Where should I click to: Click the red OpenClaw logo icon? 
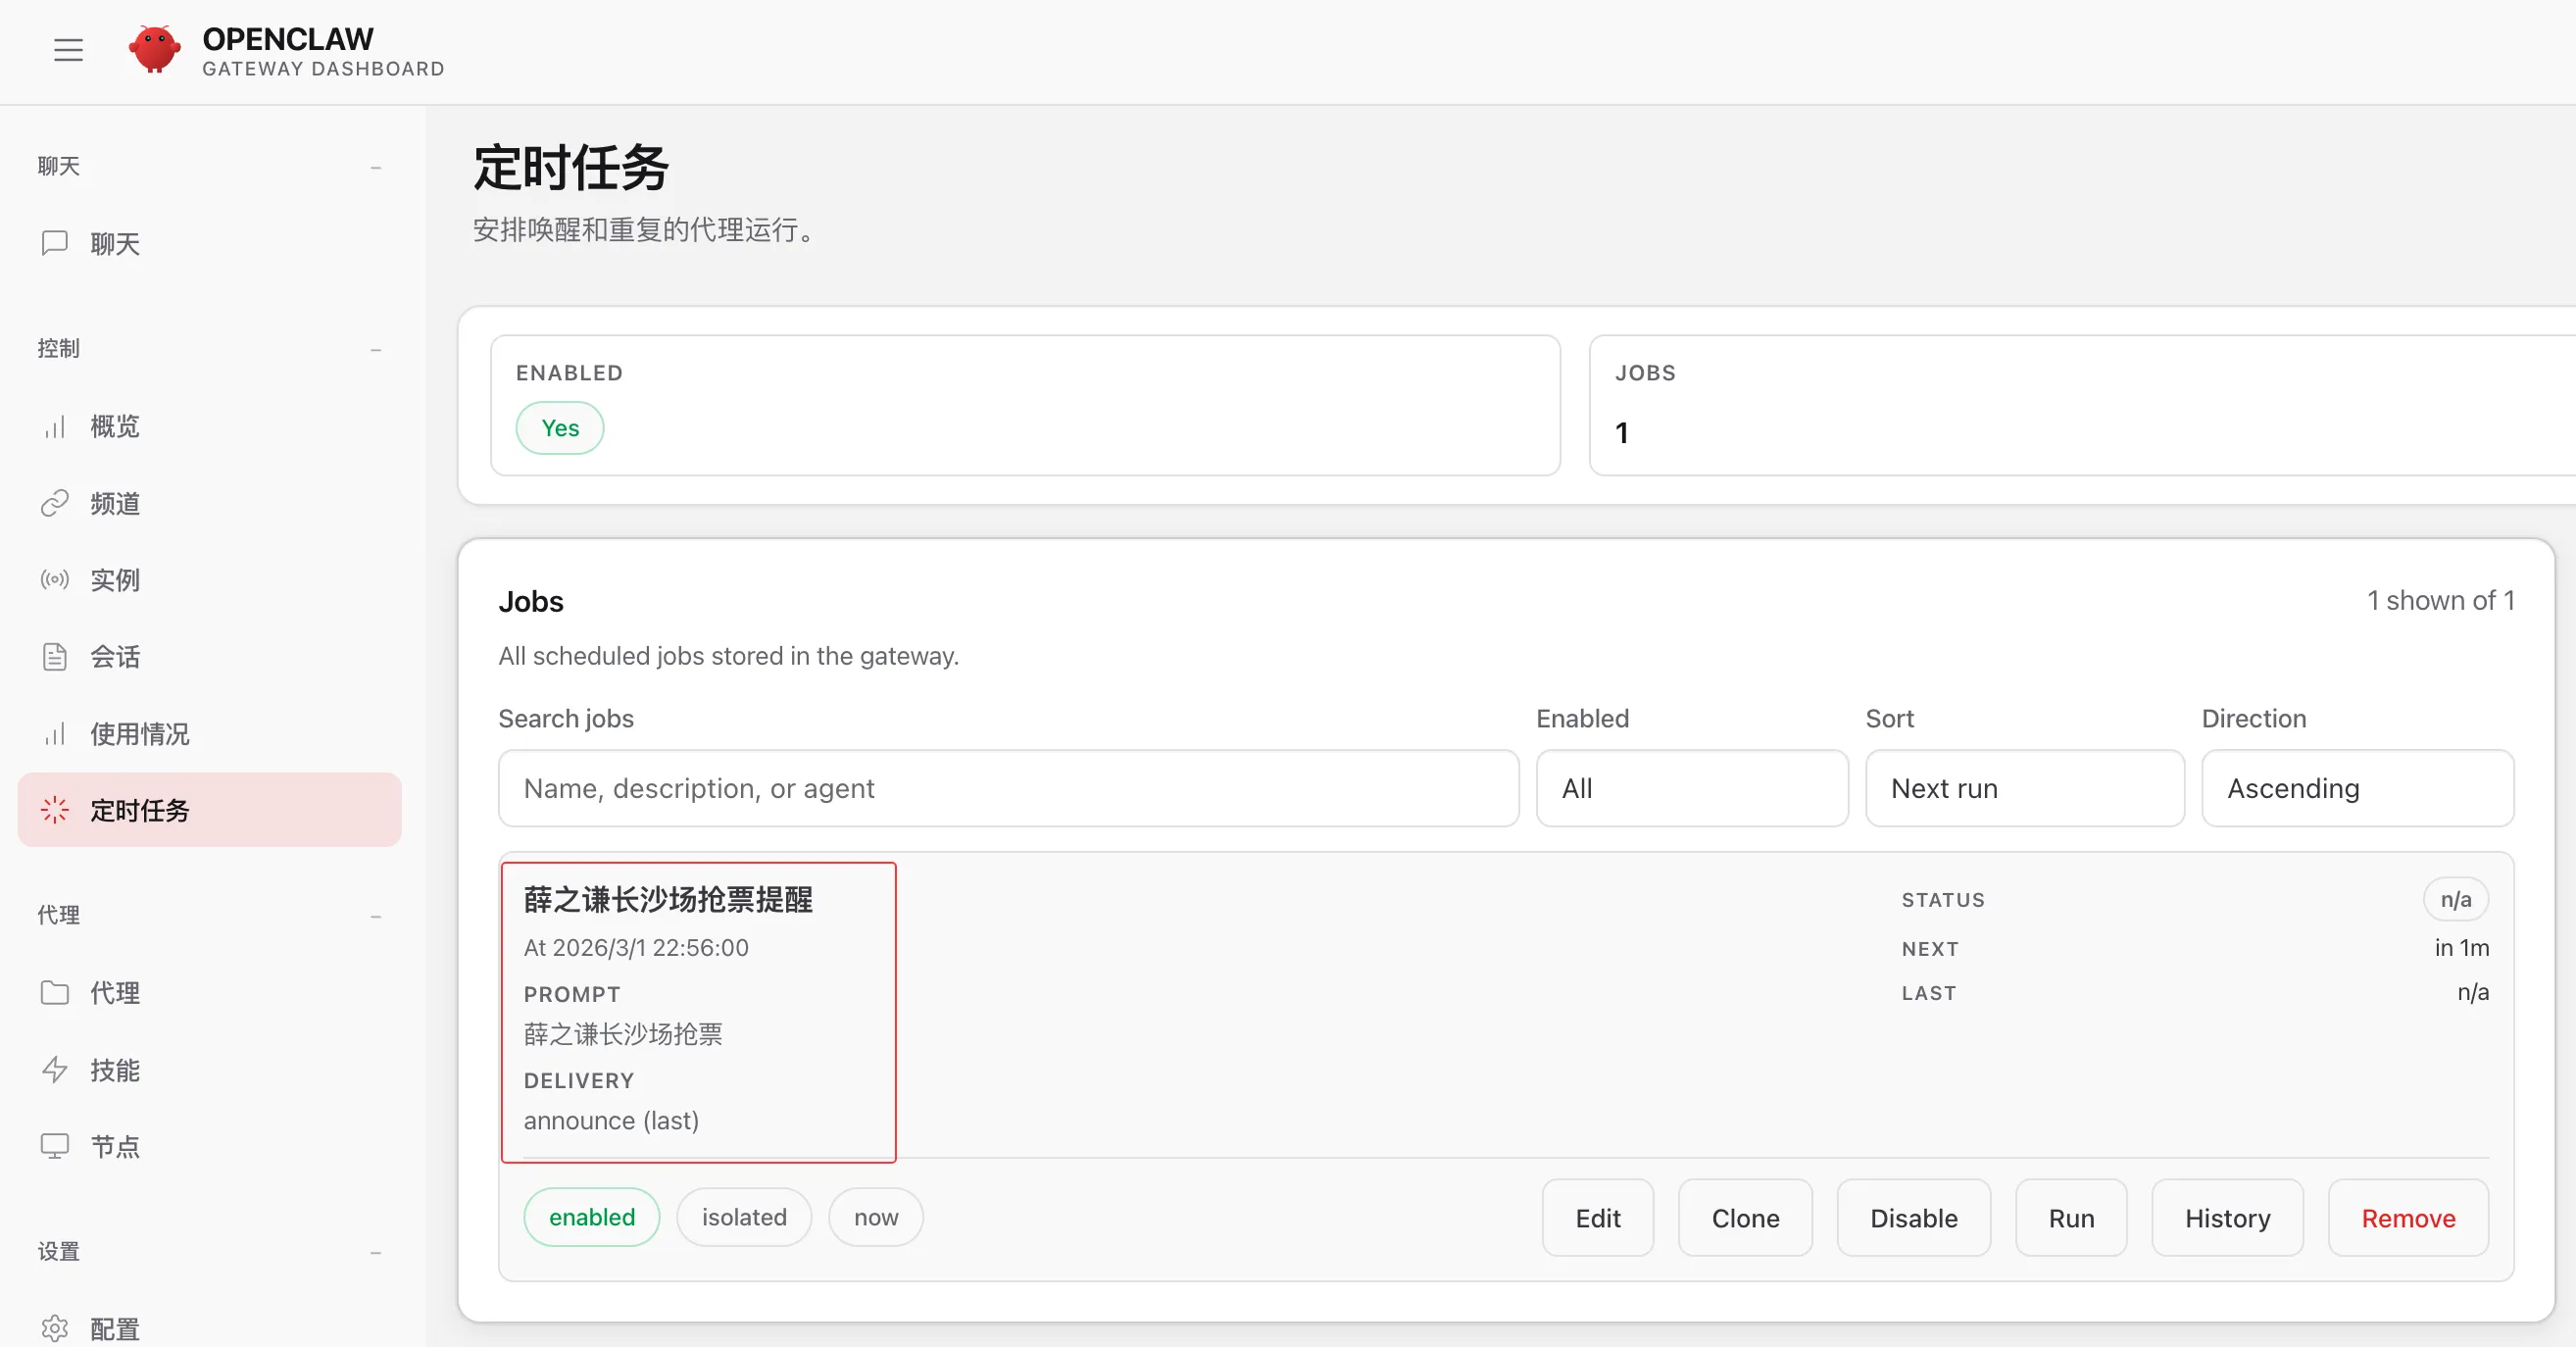[155, 50]
